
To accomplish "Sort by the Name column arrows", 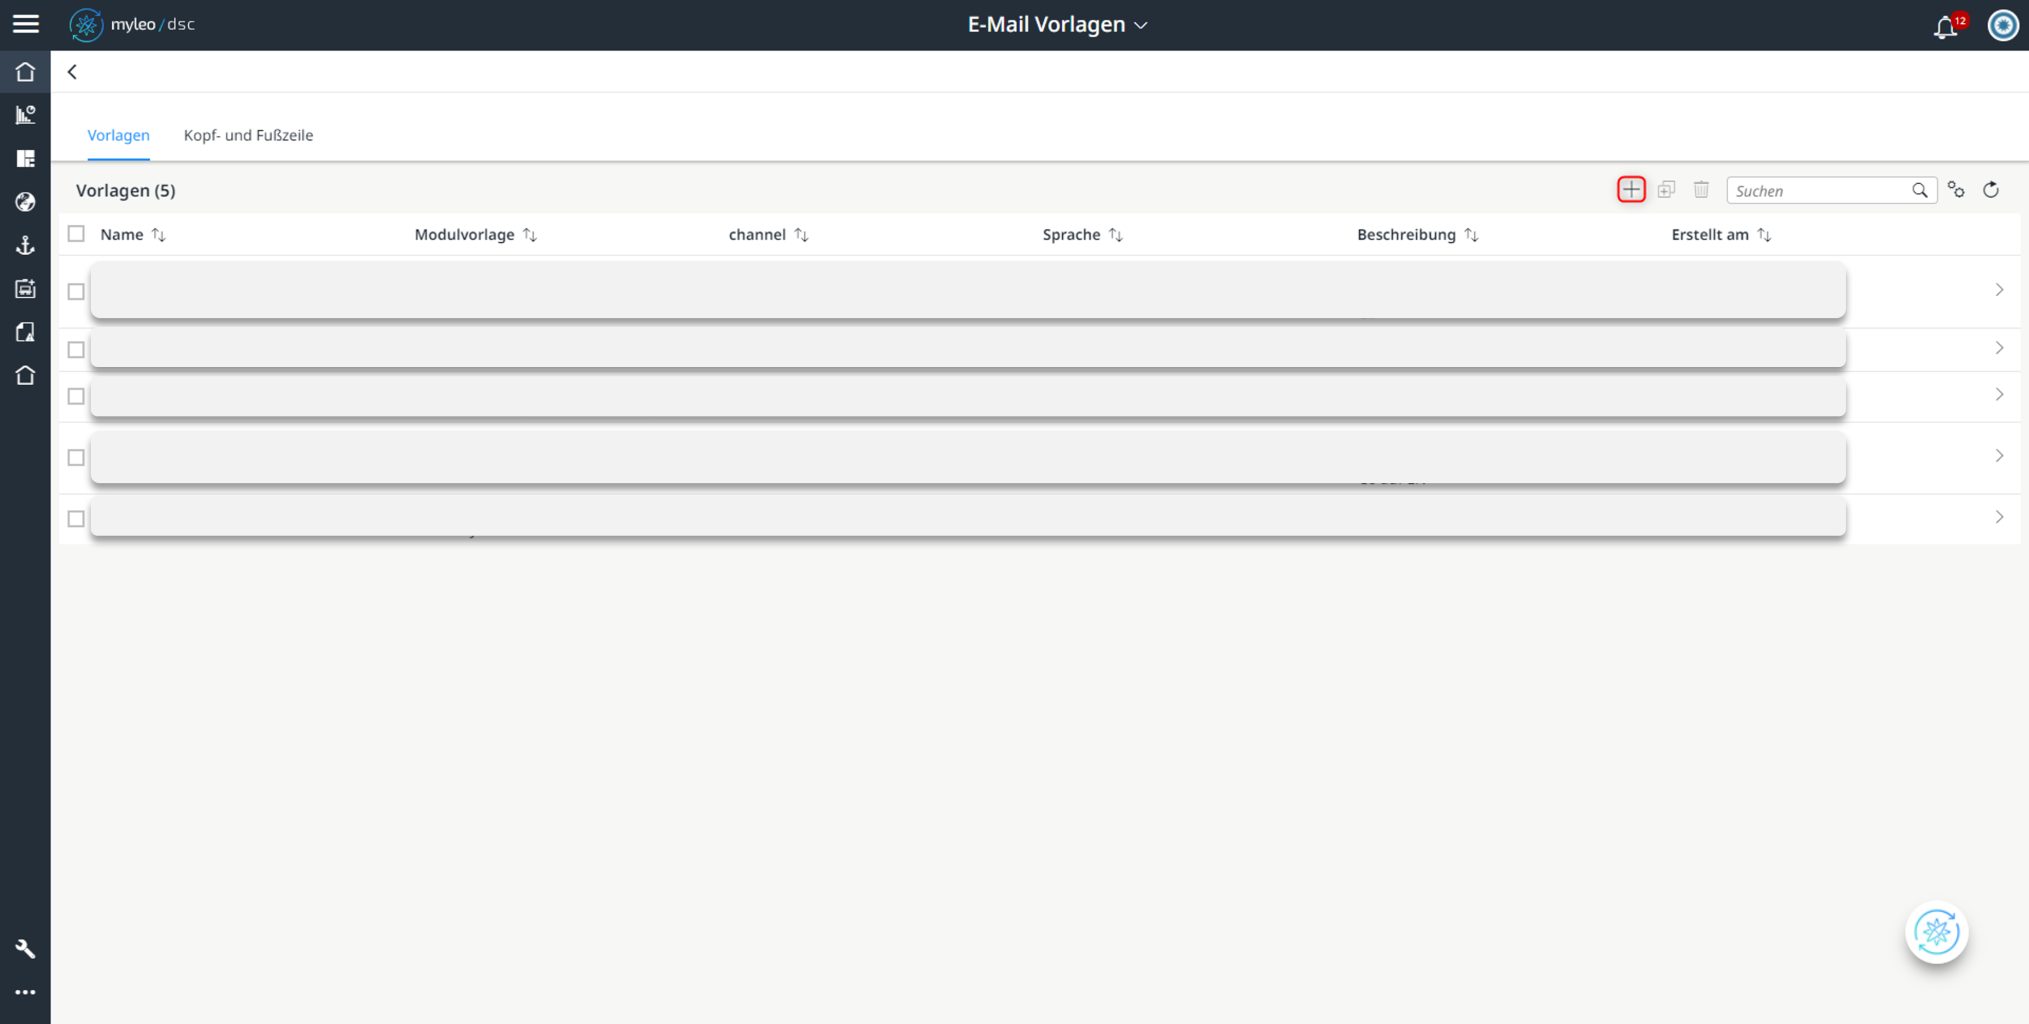I will (x=159, y=235).
